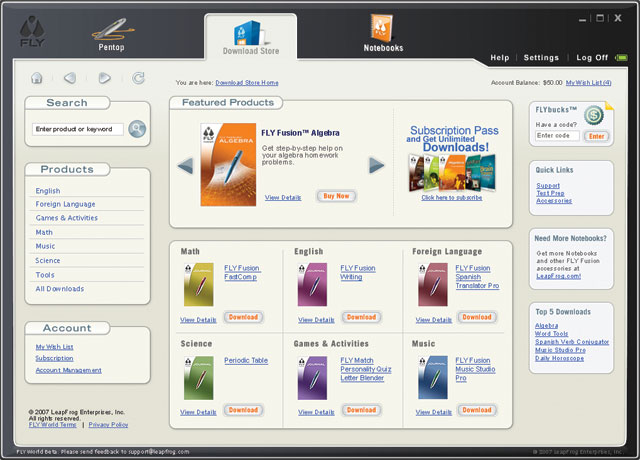Select Foreign Language in Products list
Viewport: 640px width, 460px height.
[65, 204]
